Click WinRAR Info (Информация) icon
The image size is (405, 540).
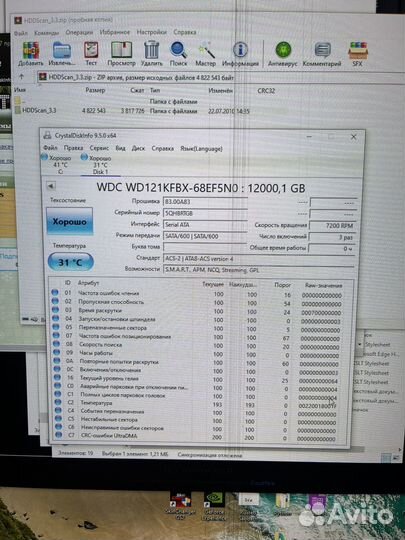click(x=240, y=54)
